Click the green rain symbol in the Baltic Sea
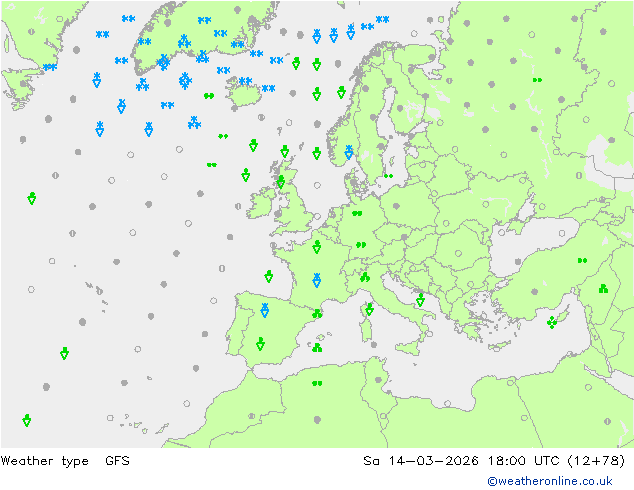The width and height of the screenshot is (634, 490). 389,176
